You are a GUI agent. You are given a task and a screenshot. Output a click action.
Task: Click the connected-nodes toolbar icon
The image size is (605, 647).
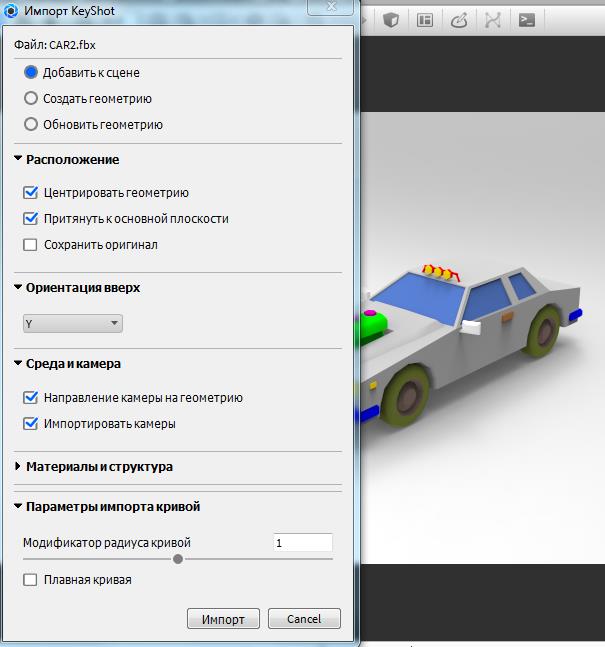pyautogui.click(x=493, y=19)
